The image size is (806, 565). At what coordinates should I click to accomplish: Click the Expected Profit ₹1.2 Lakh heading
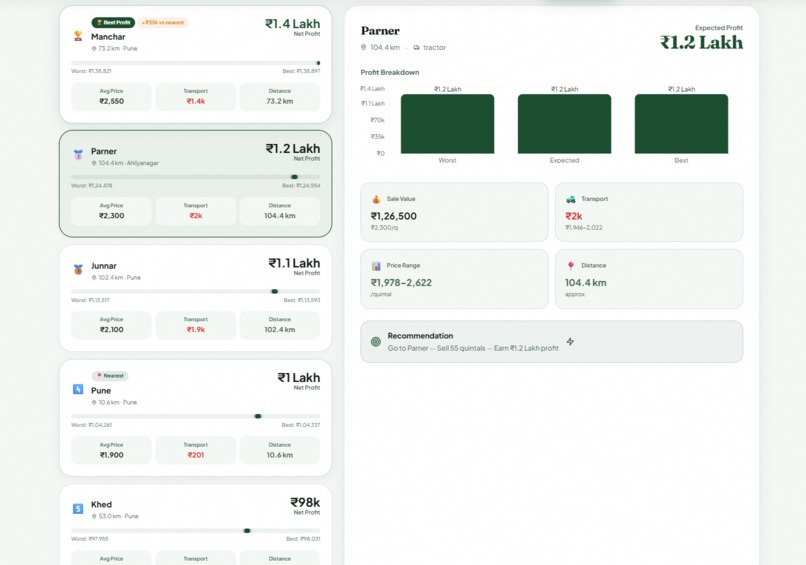coord(702,42)
